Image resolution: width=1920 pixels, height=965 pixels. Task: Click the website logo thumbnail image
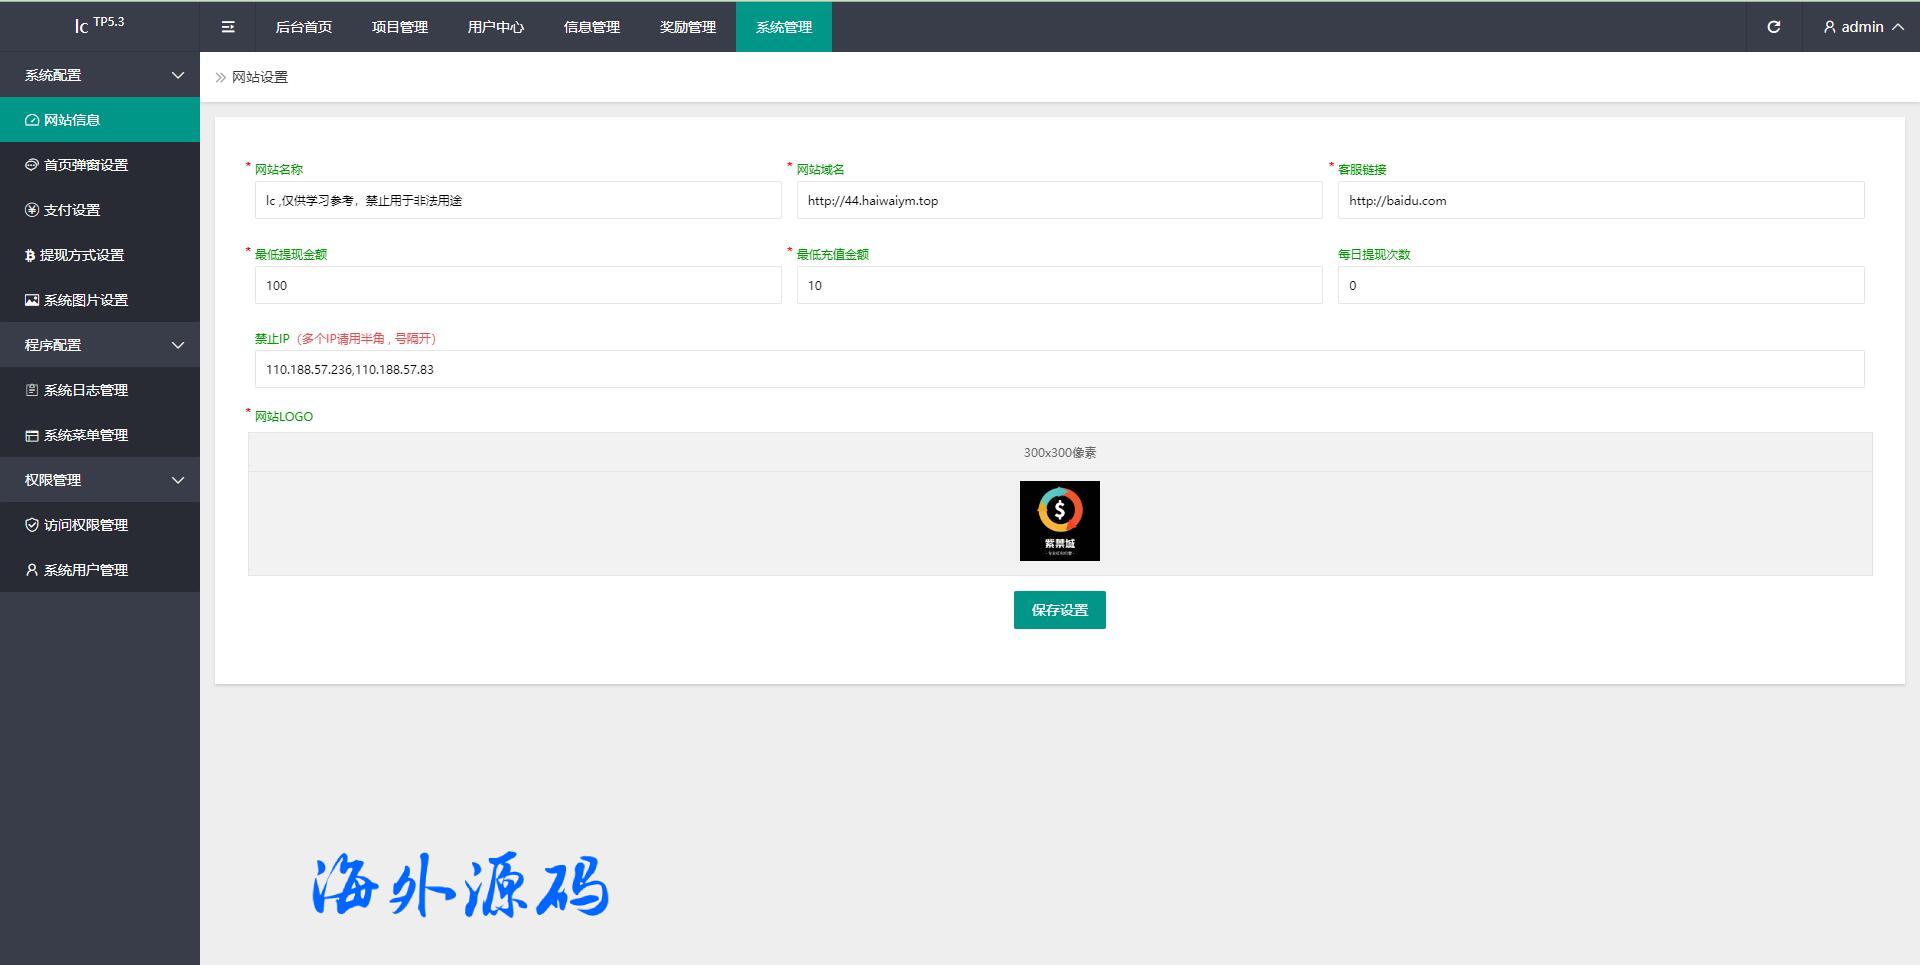[x=1059, y=521]
